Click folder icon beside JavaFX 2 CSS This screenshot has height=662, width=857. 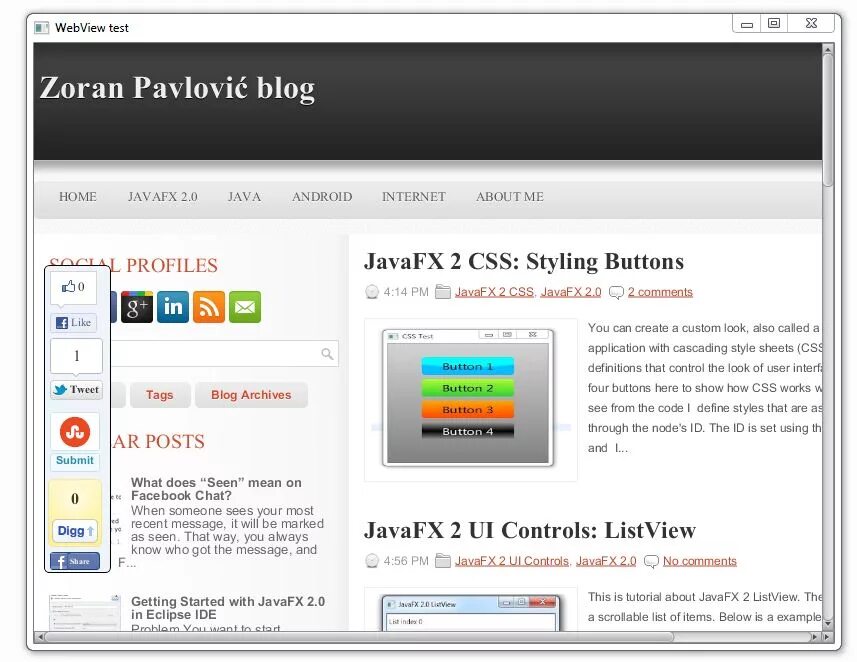[x=443, y=292]
